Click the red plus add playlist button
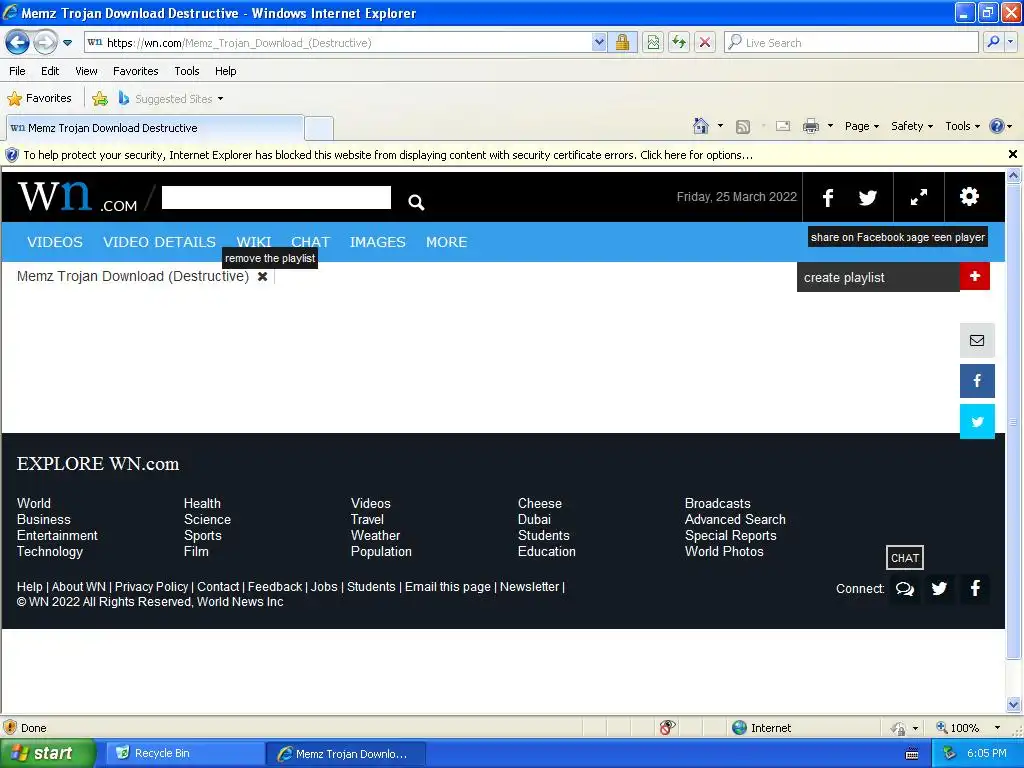Image resolution: width=1024 pixels, height=768 pixels. 974,276
